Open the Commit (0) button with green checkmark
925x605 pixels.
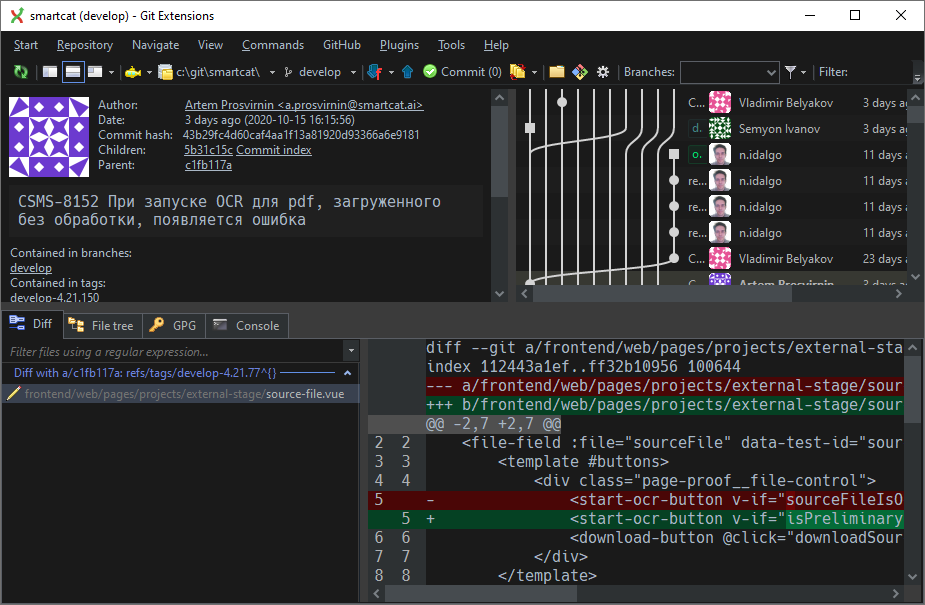(x=458, y=72)
